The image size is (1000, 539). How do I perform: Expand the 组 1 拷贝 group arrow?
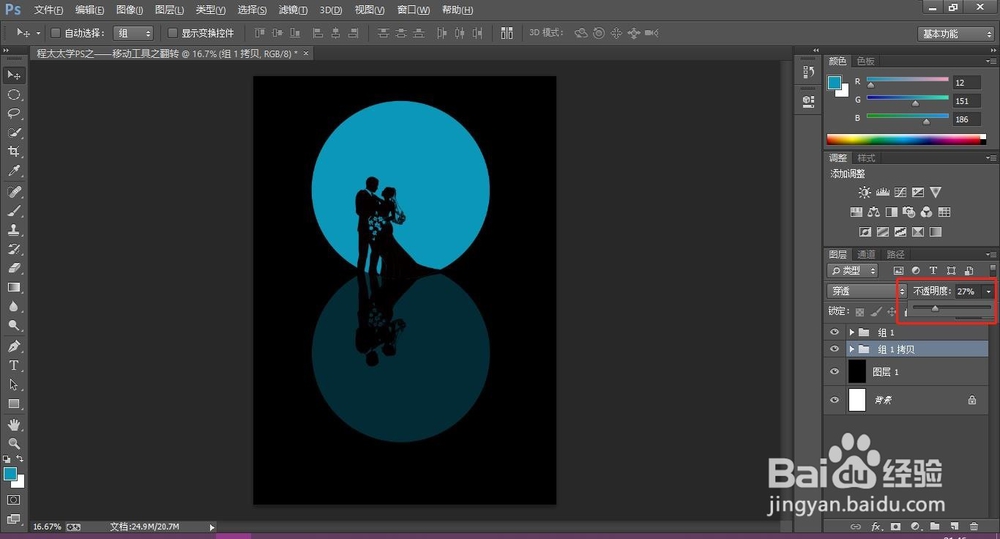coord(851,349)
